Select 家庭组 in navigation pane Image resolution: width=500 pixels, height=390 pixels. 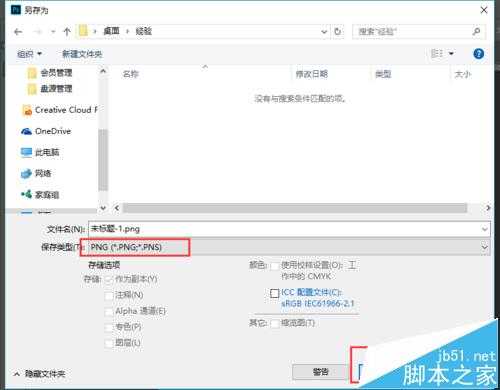click(x=40, y=195)
